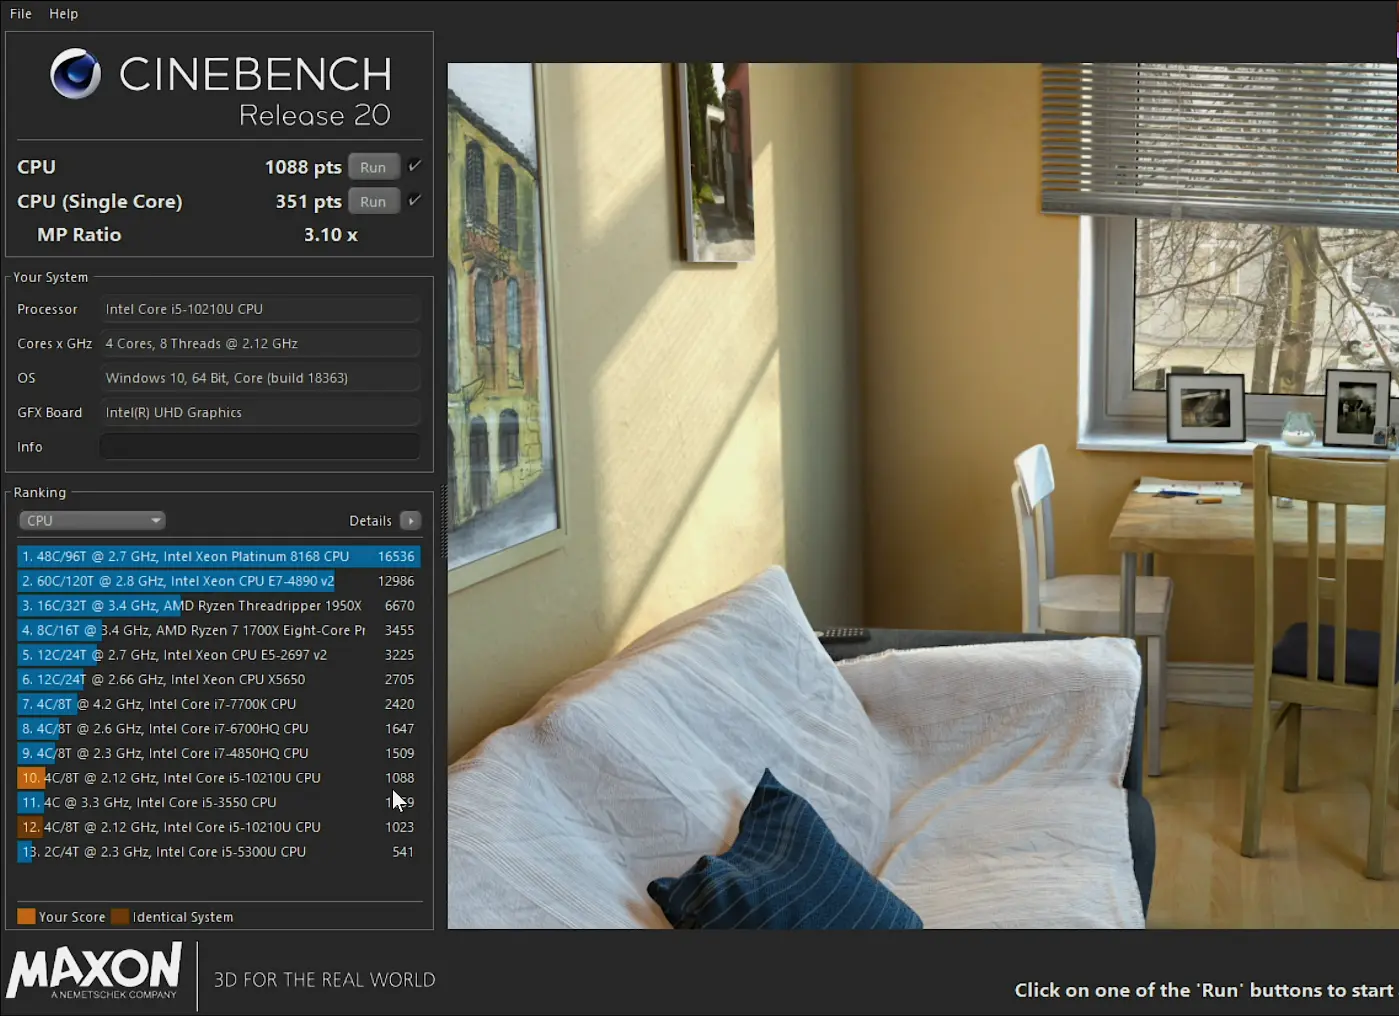Click the 1088 pts CPU score

point(303,167)
